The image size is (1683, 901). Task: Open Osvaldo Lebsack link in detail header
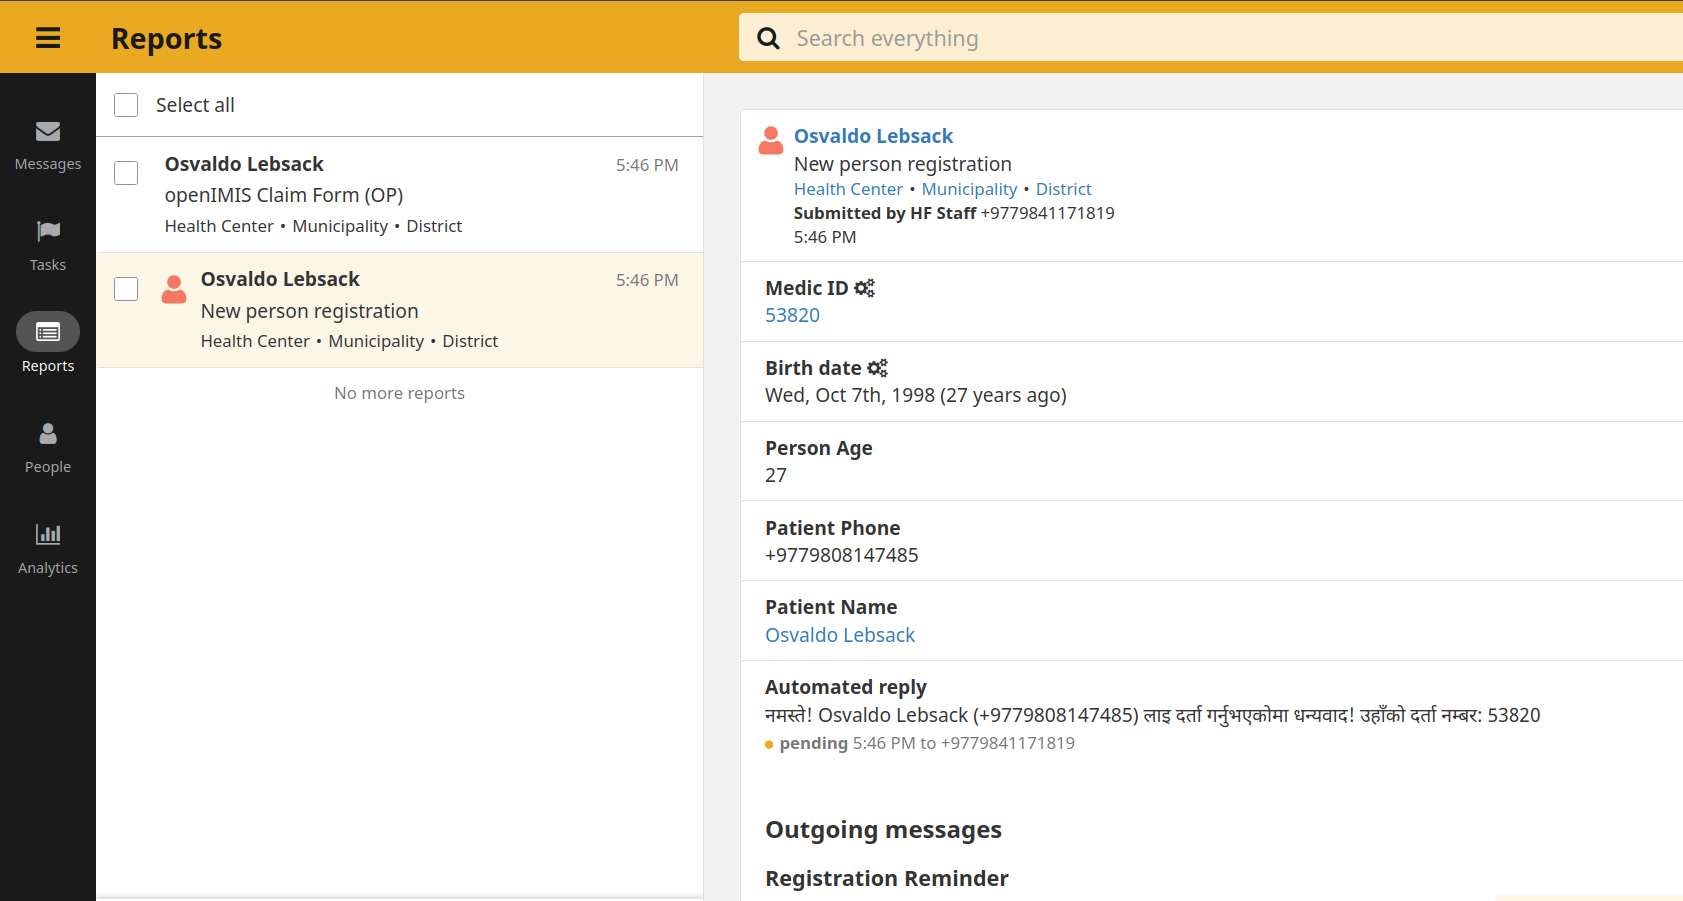pyautogui.click(x=873, y=136)
